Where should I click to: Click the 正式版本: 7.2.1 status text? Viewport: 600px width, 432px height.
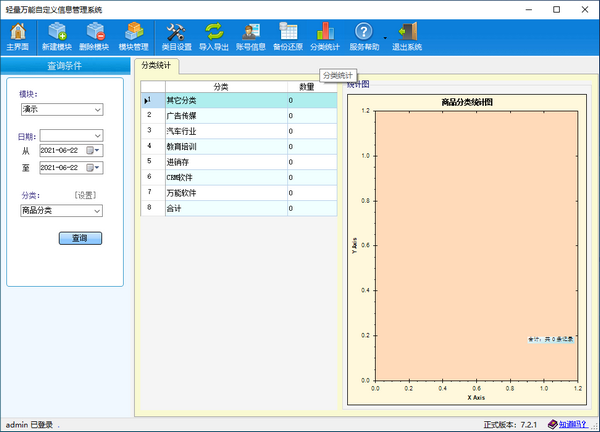(510, 424)
